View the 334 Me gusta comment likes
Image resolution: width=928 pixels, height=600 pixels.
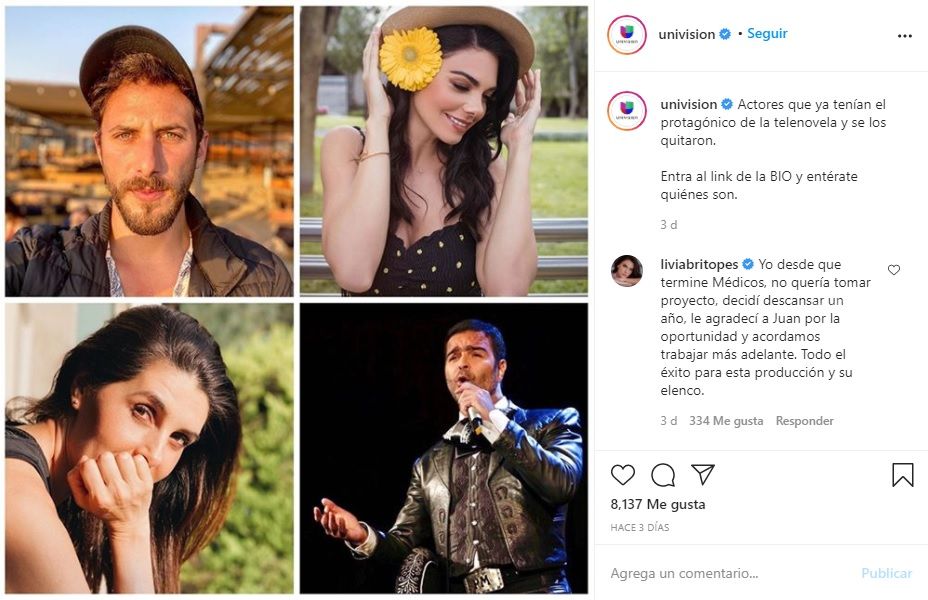(725, 421)
